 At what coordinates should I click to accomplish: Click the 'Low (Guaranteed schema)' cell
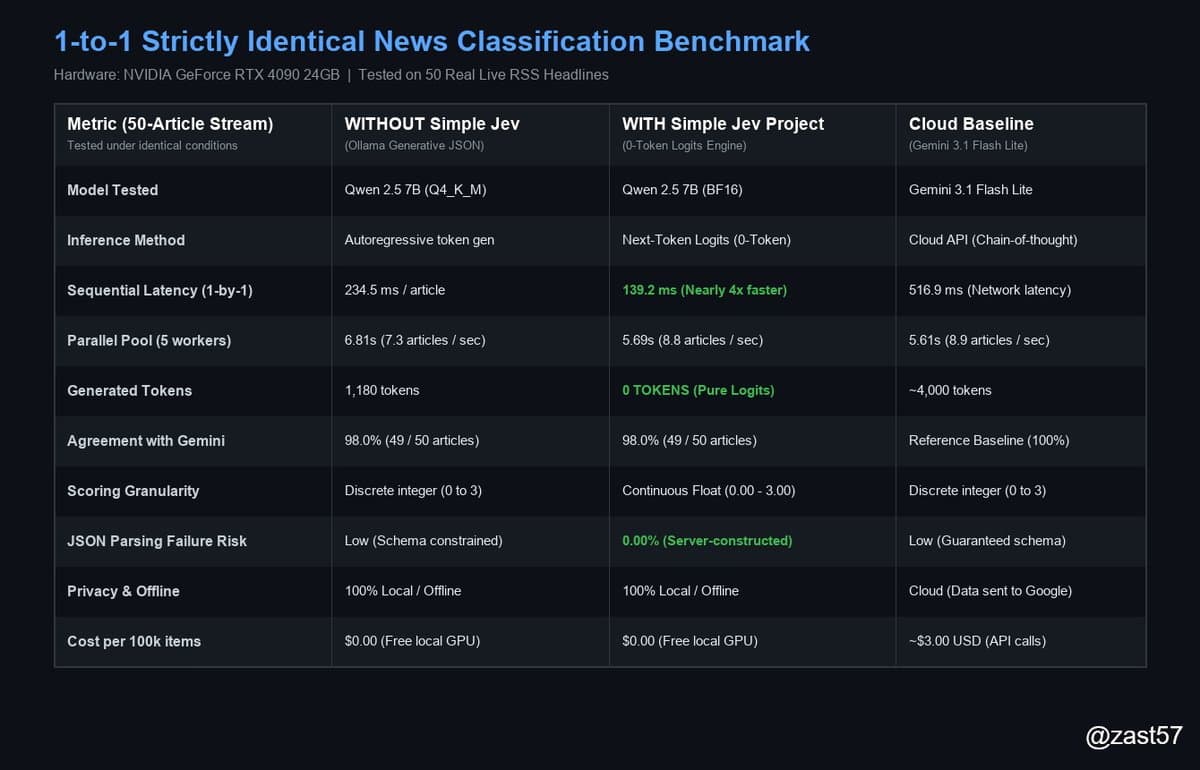[987, 541]
